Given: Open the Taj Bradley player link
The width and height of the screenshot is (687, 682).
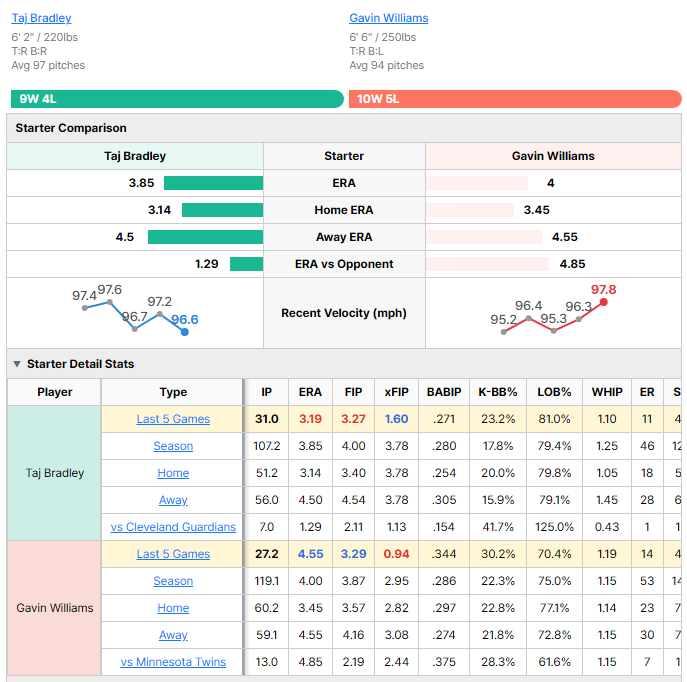Looking at the screenshot, I should [x=41, y=18].
